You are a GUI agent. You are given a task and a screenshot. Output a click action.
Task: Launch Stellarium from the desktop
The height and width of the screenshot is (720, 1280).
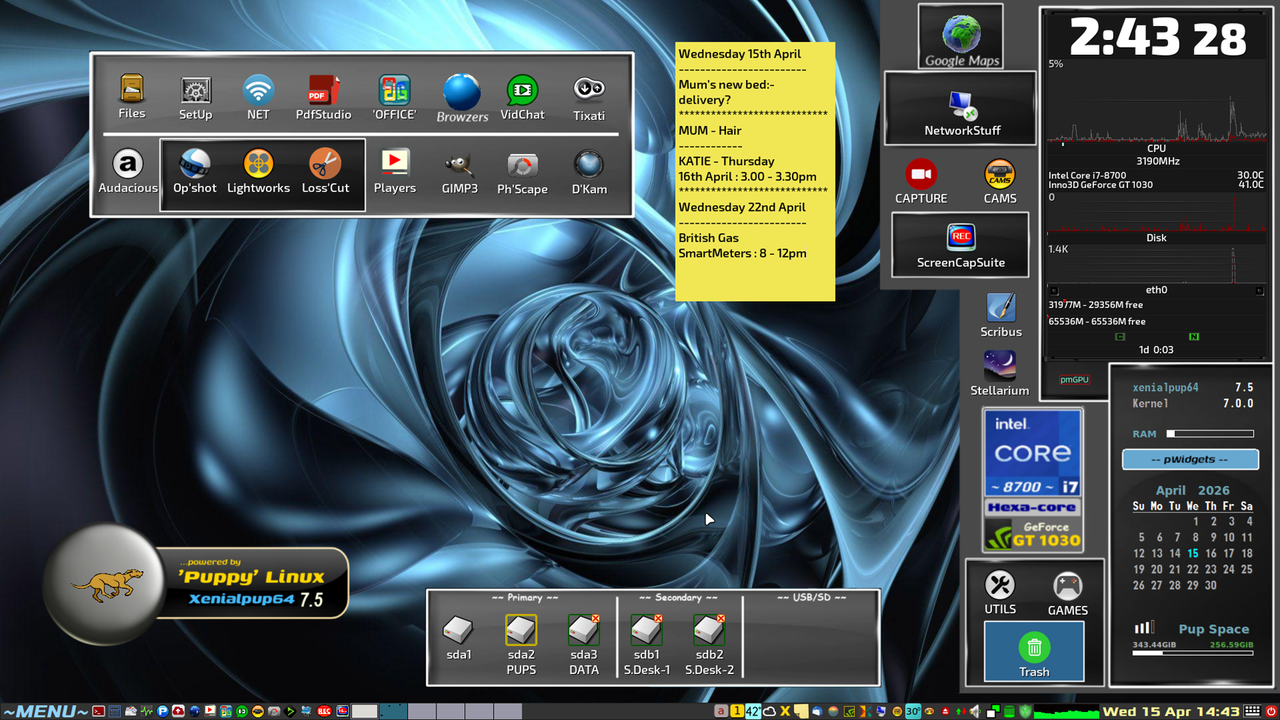(x=1000, y=366)
